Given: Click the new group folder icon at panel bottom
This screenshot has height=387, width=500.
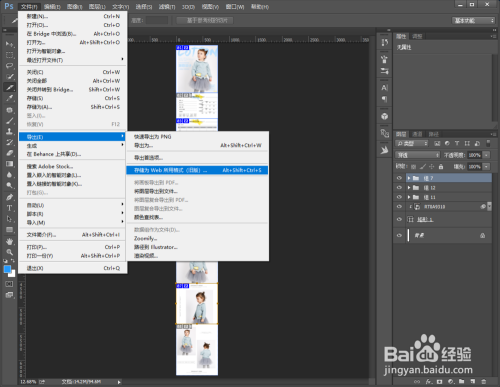Looking at the screenshot, I should [x=462, y=381].
